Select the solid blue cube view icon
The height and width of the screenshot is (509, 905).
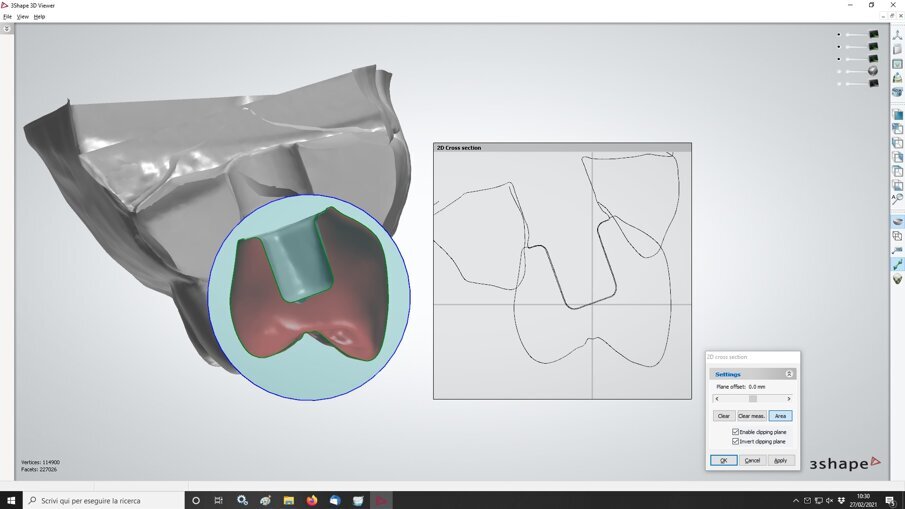[x=897, y=114]
